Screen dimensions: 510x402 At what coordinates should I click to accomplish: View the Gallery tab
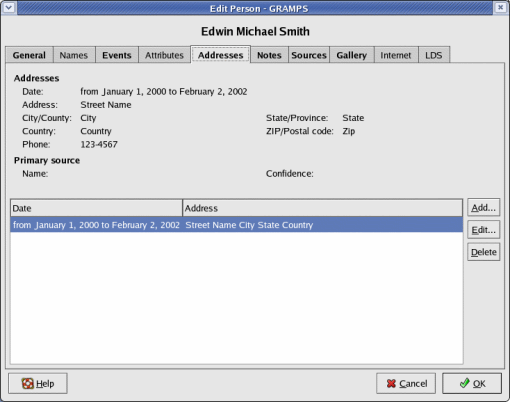pos(352,55)
